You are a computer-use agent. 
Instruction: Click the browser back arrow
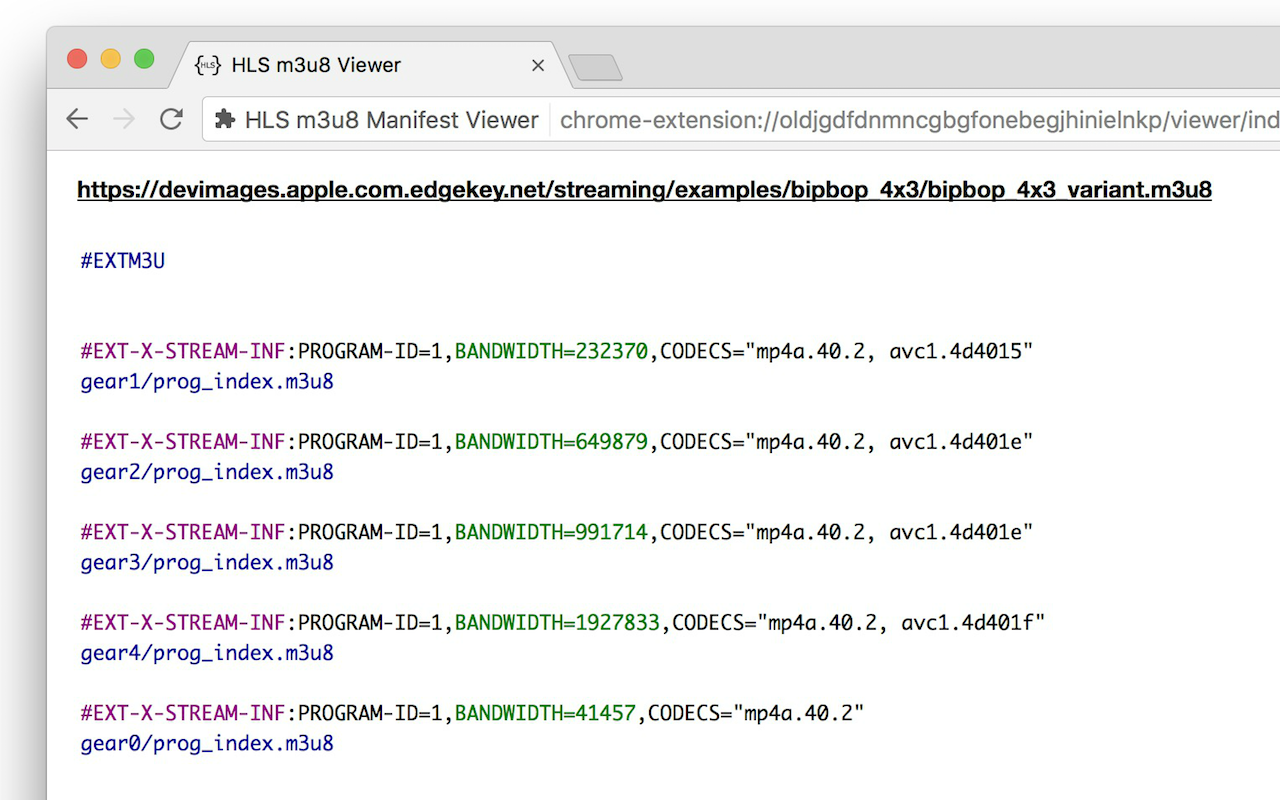pyautogui.click(x=77, y=120)
